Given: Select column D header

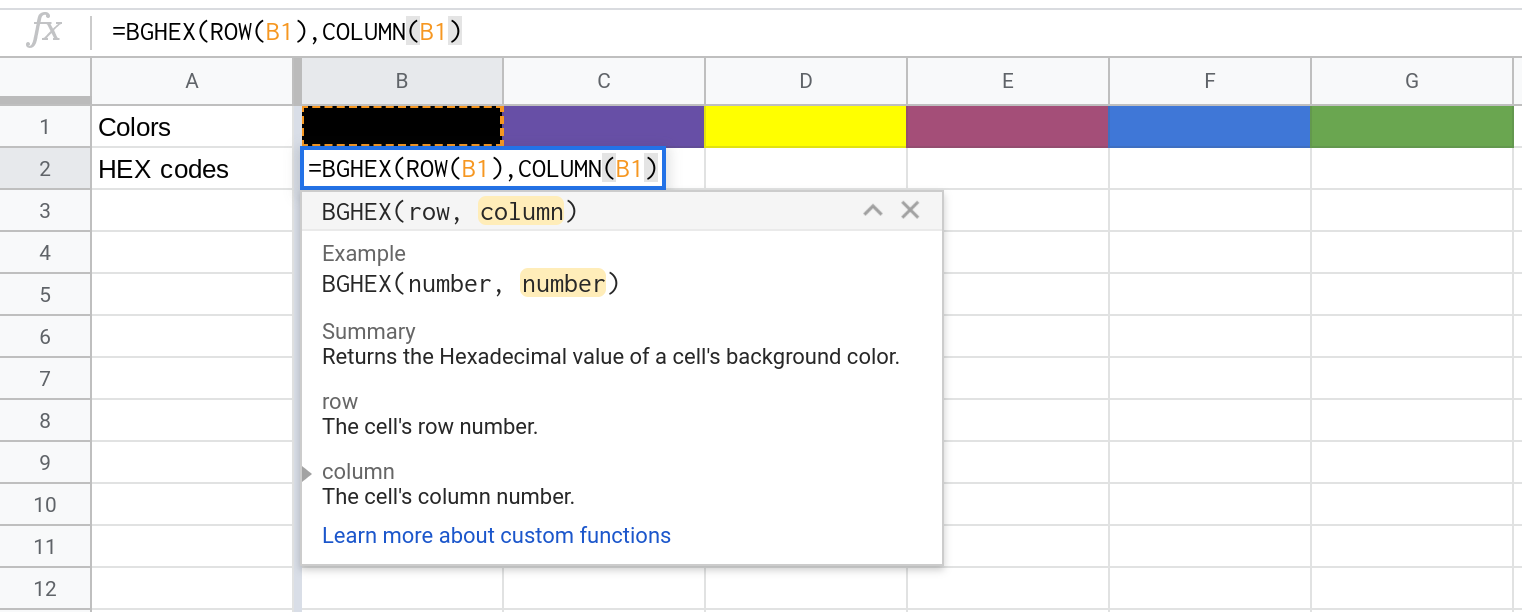Looking at the screenshot, I should pyautogui.click(x=806, y=81).
